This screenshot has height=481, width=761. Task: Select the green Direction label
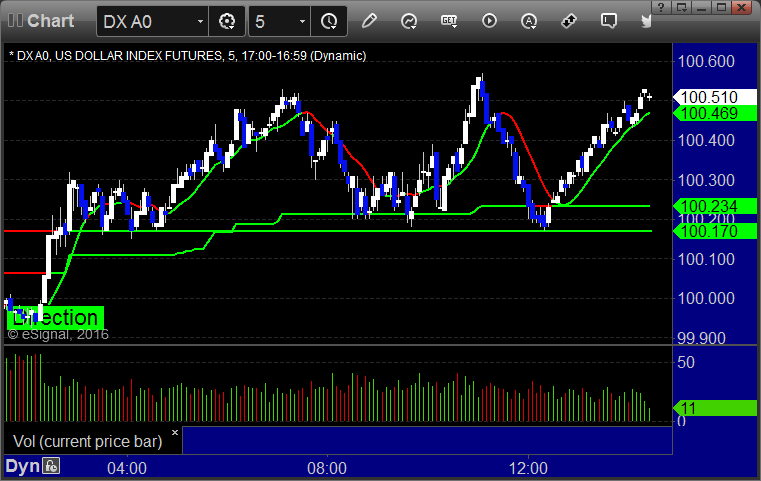[x=55, y=318]
